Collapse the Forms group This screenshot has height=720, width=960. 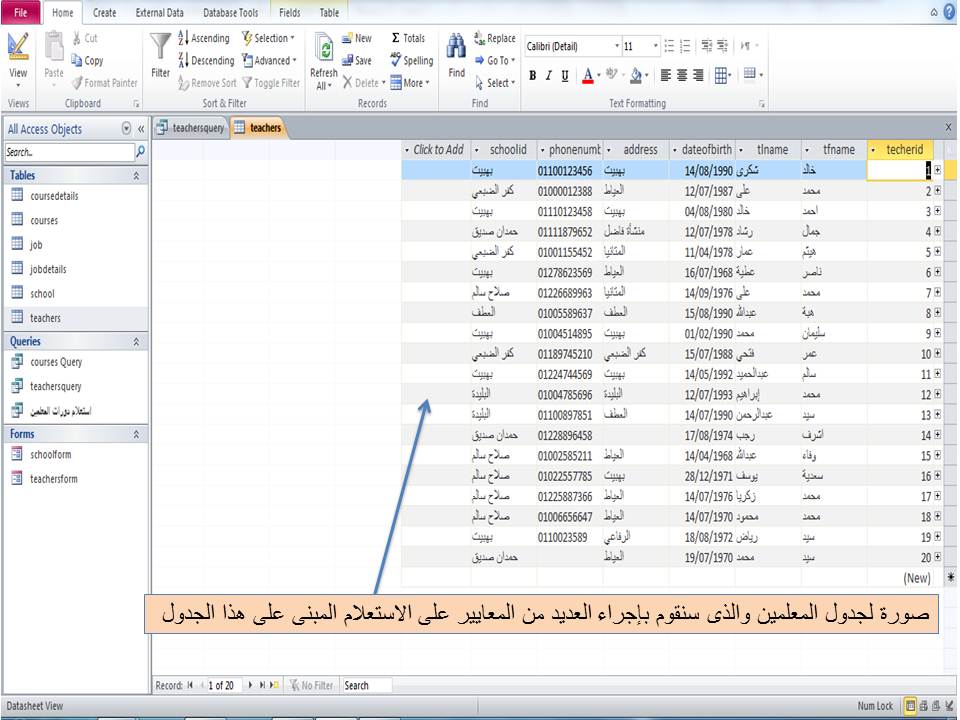coord(136,434)
